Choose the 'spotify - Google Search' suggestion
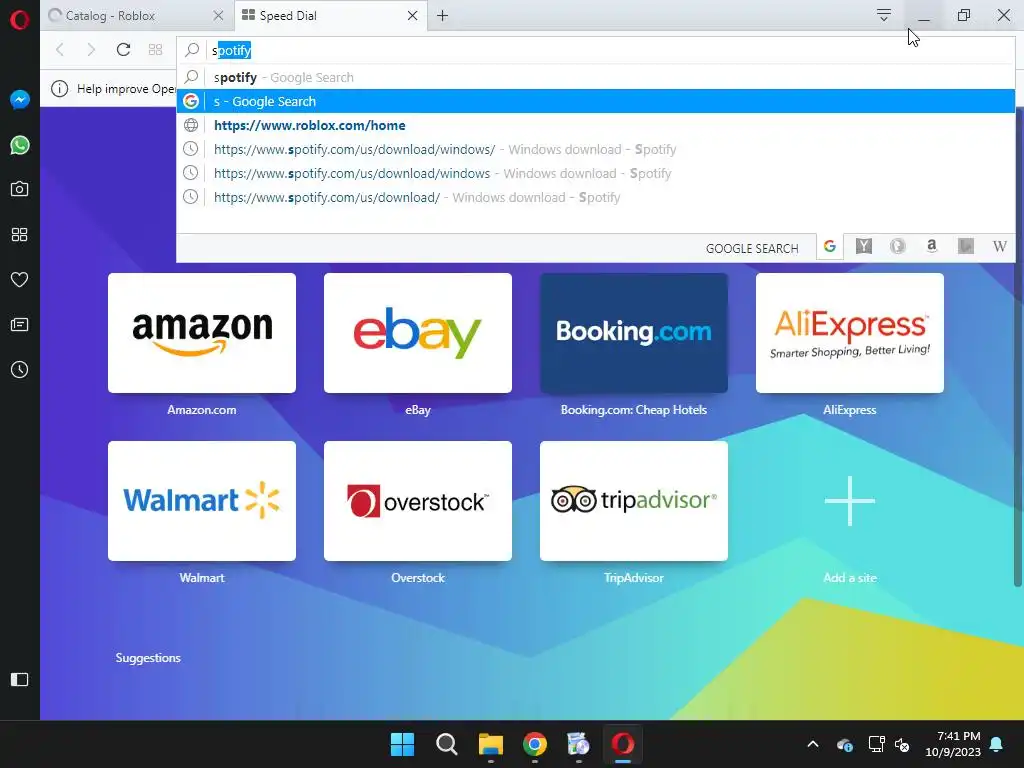 coord(596,78)
